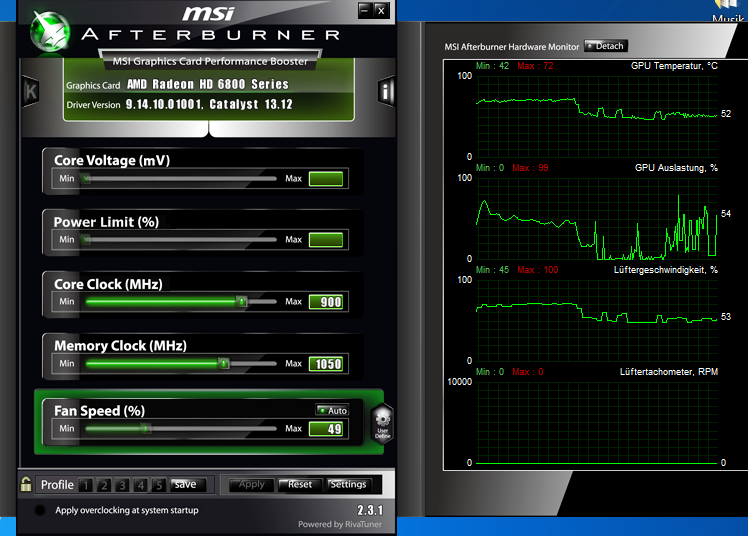Open the Kombustor K side button

point(31,91)
